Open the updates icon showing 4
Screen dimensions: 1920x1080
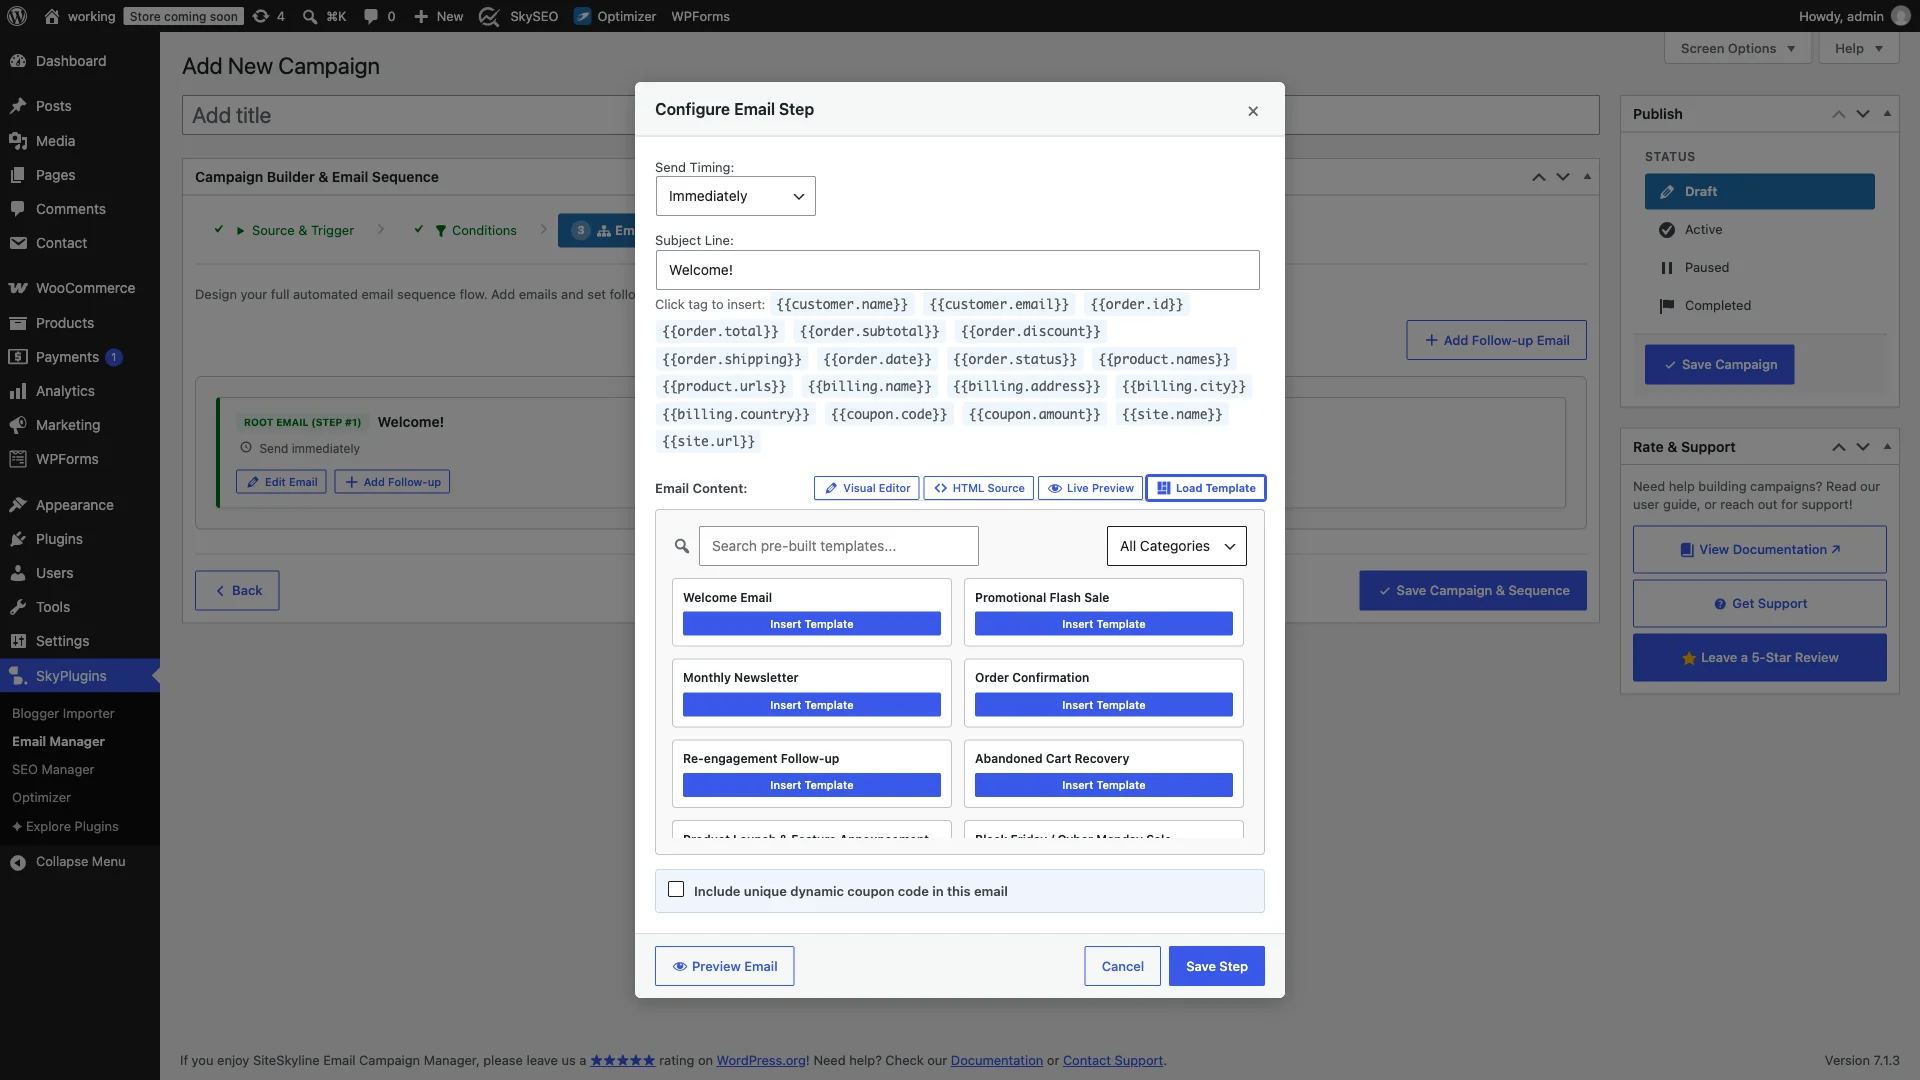(x=269, y=16)
